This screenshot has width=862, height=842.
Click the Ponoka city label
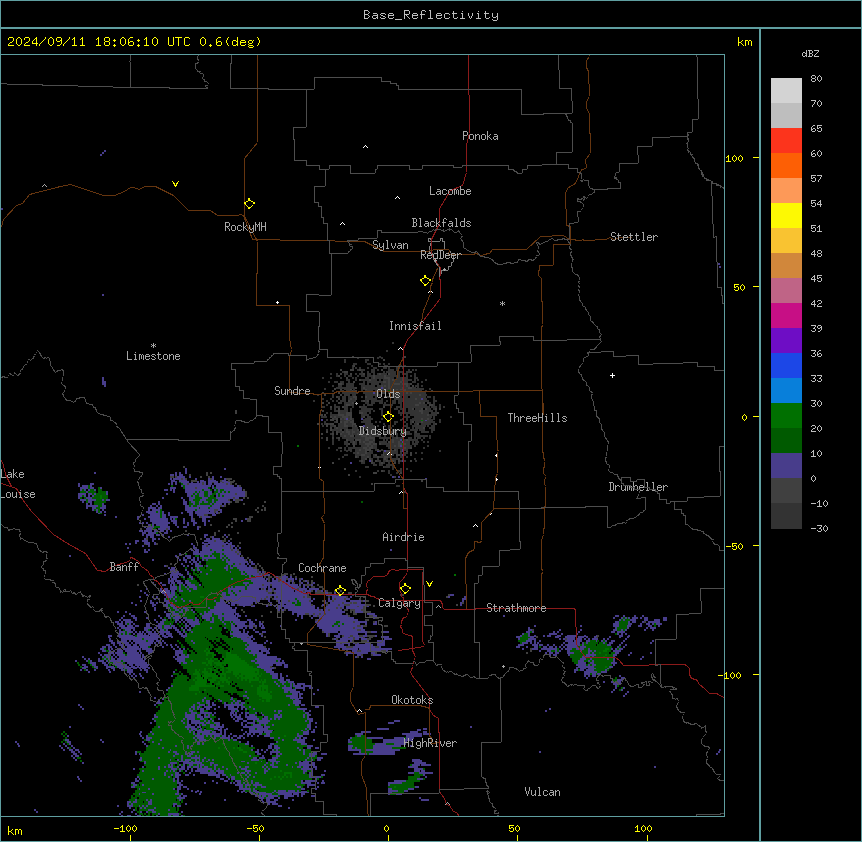tap(480, 136)
